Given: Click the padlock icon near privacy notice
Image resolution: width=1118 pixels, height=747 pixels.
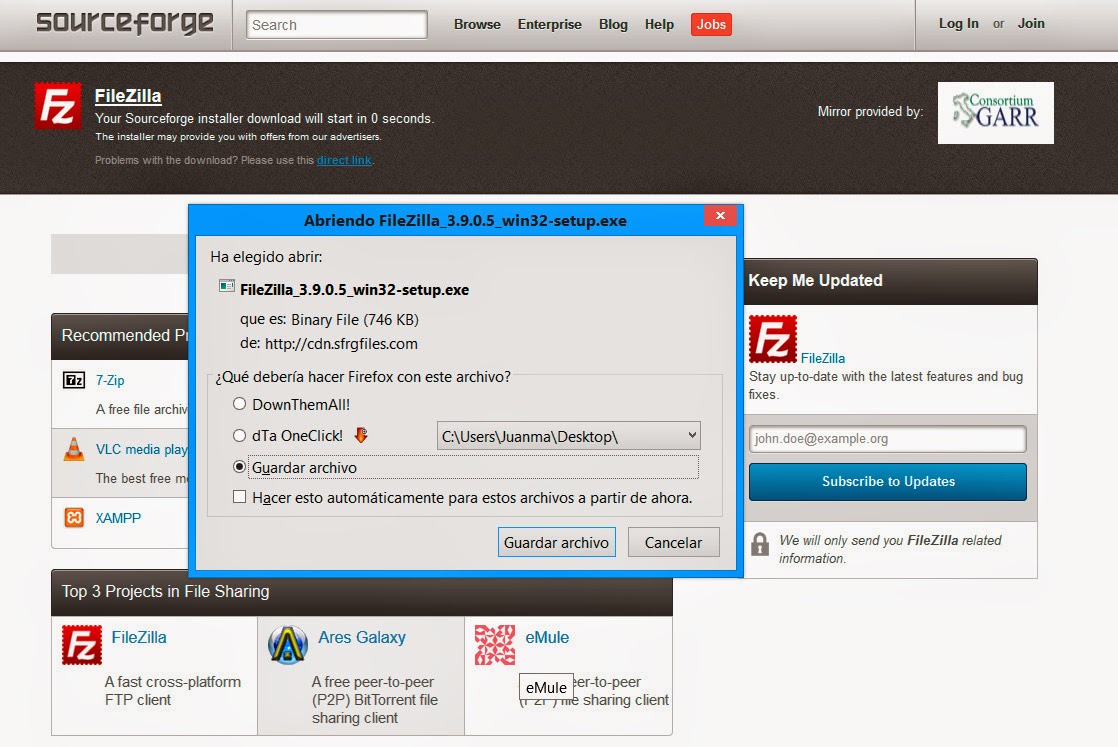Looking at the screenshot, I should (760, 545).
